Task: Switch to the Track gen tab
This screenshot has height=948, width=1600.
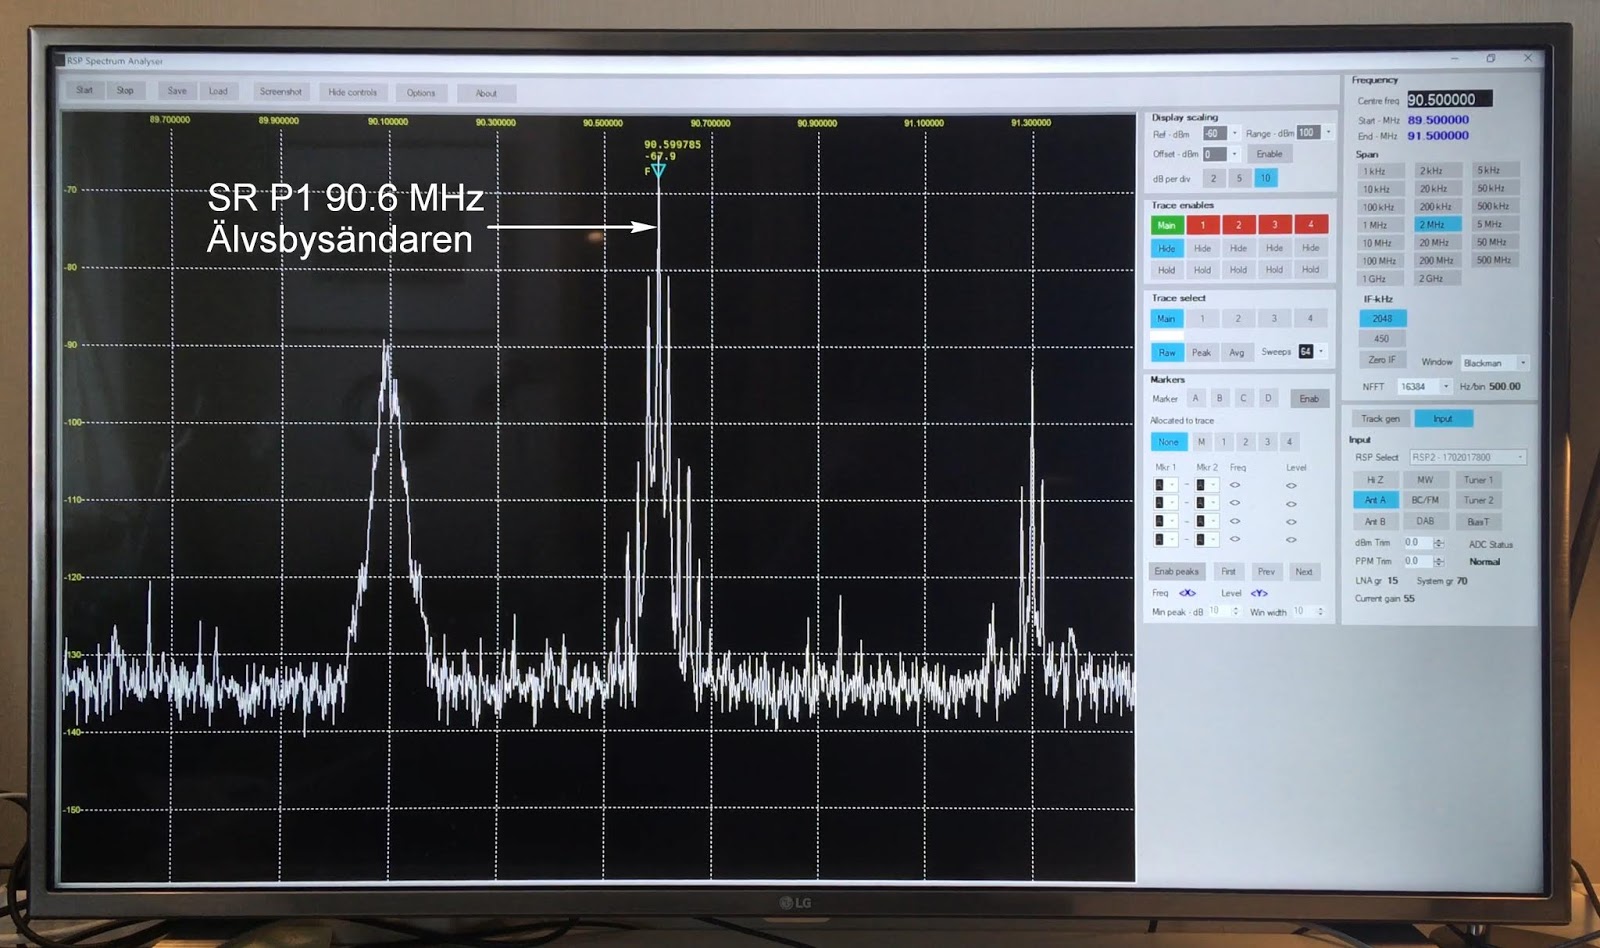Action: (x=1381, y=418)
